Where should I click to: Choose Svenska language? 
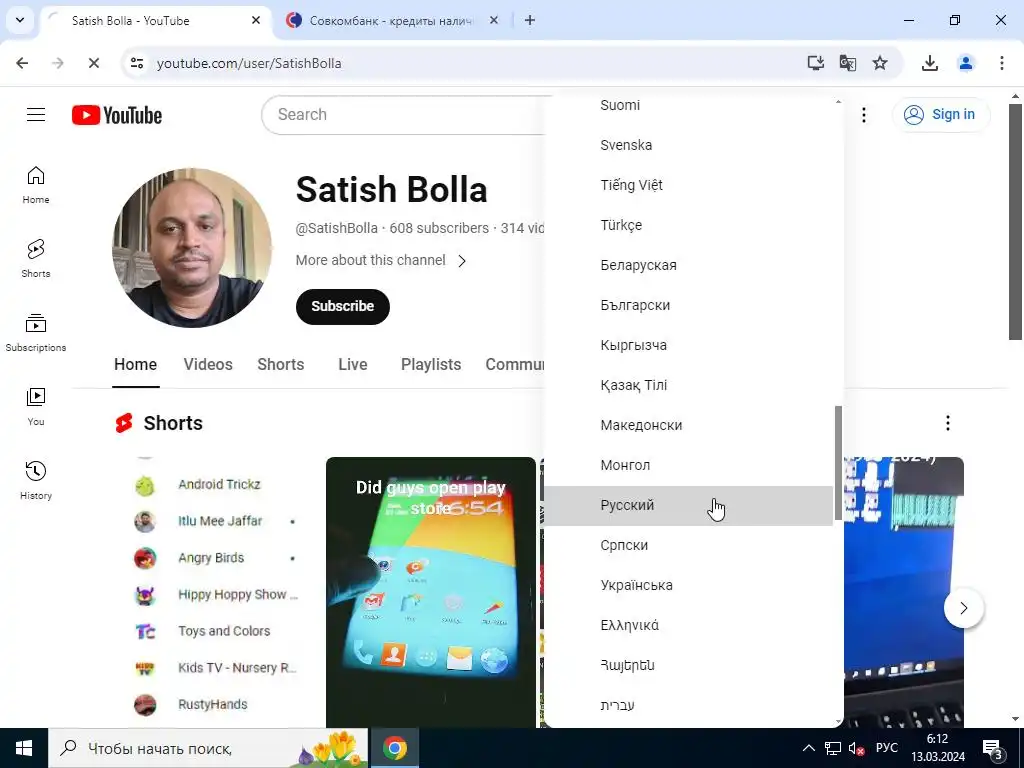click(x=688, y=145)
